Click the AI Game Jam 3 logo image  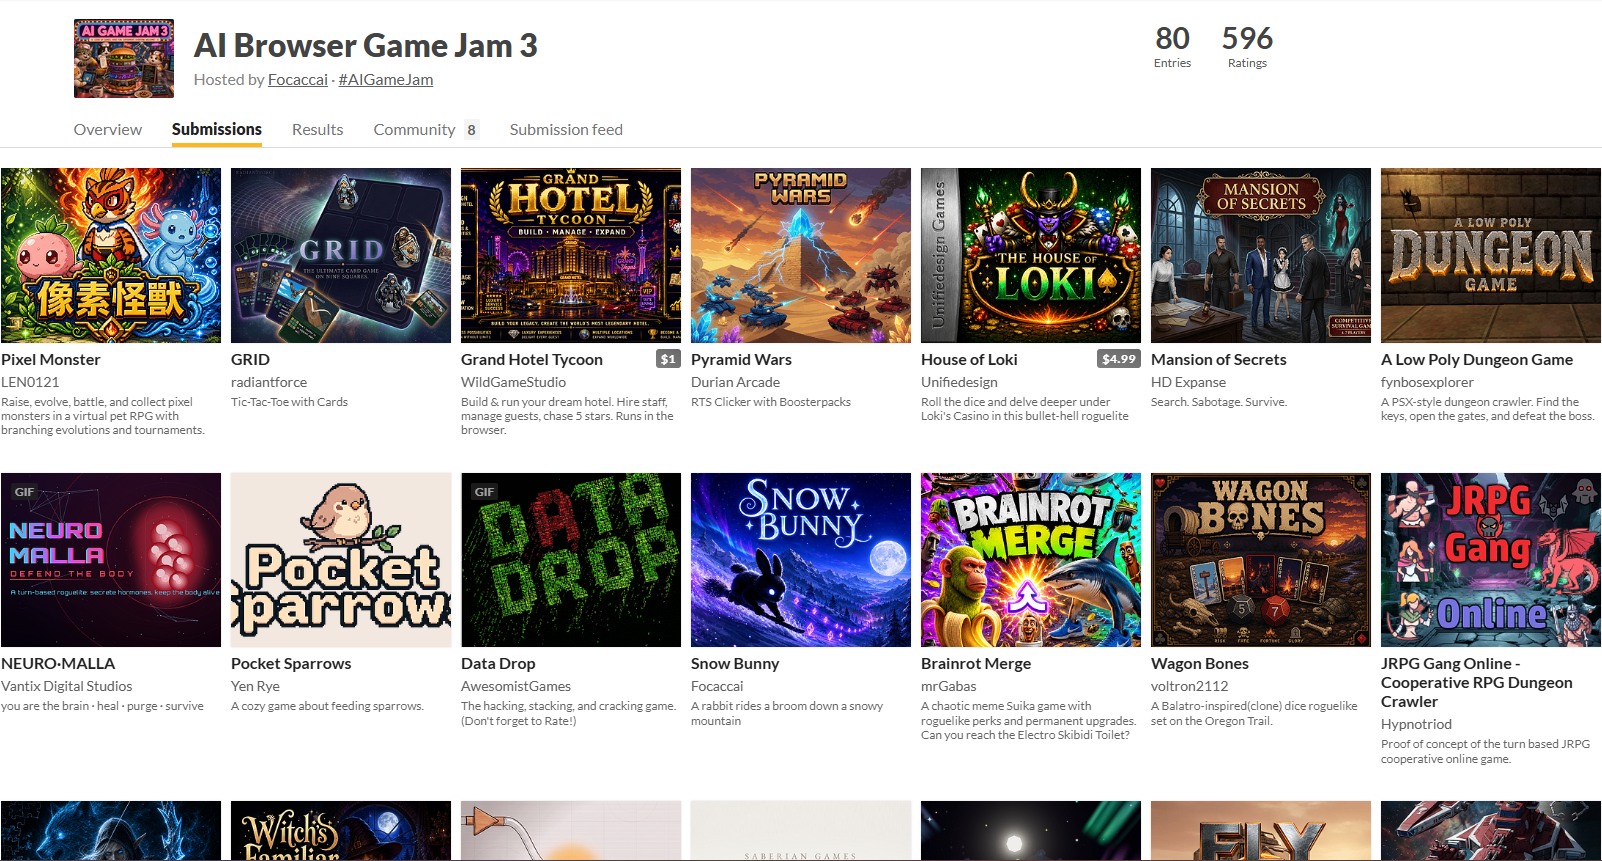click(124, 58)
